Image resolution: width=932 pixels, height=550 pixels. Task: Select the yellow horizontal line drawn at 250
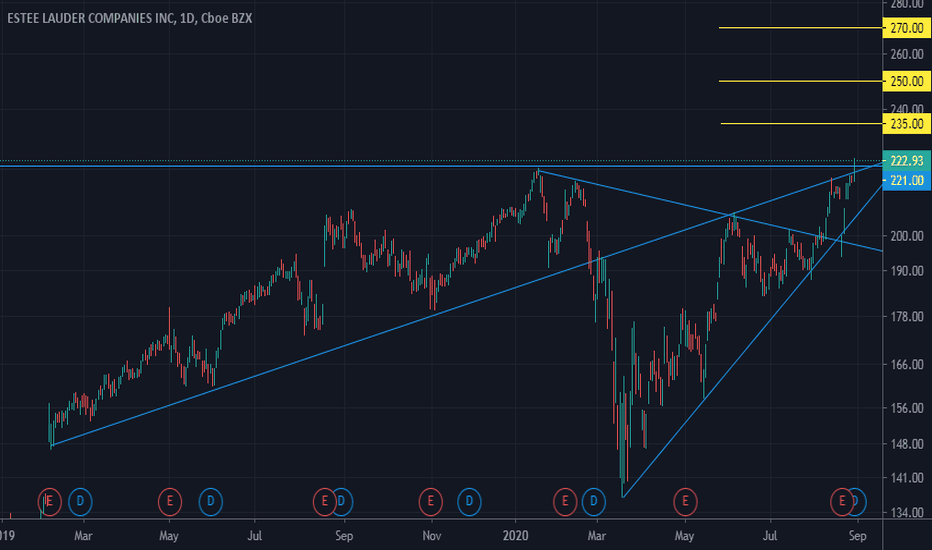pyautogui.click(x=801, y=81)
